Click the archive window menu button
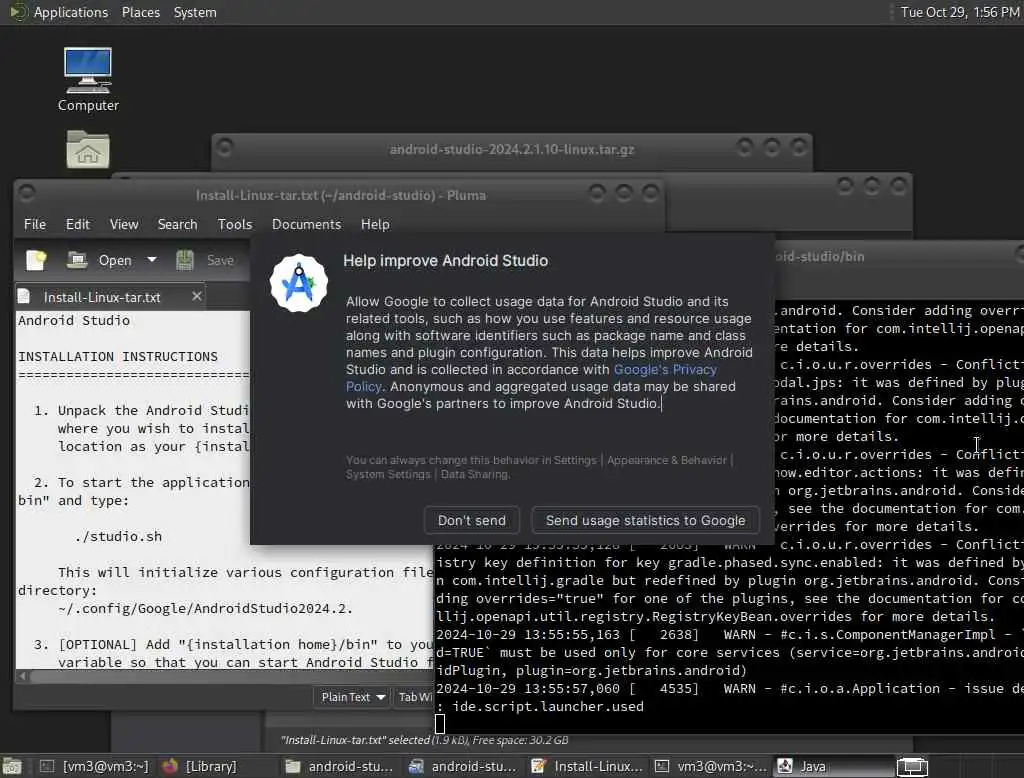 [x=225, y=148]
